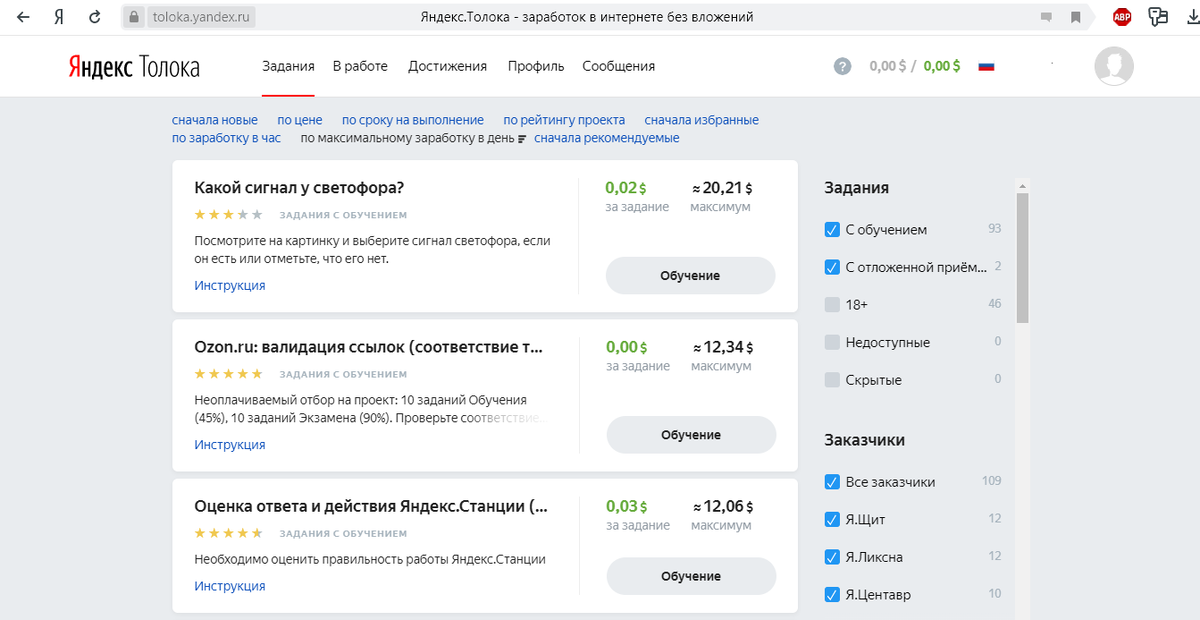This screenshot has width=1200, height=620.
Task: Uncheck the 'Я.Ликсна' checkbox
Action: click(x=832, y=557)
